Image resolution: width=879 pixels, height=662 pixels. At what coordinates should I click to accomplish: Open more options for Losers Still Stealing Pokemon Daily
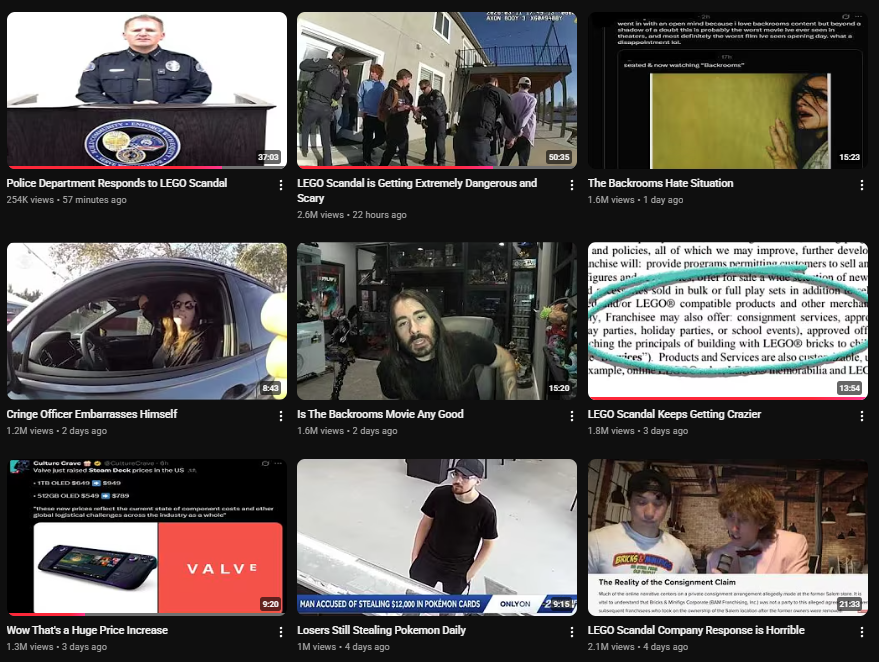(571, 632)
